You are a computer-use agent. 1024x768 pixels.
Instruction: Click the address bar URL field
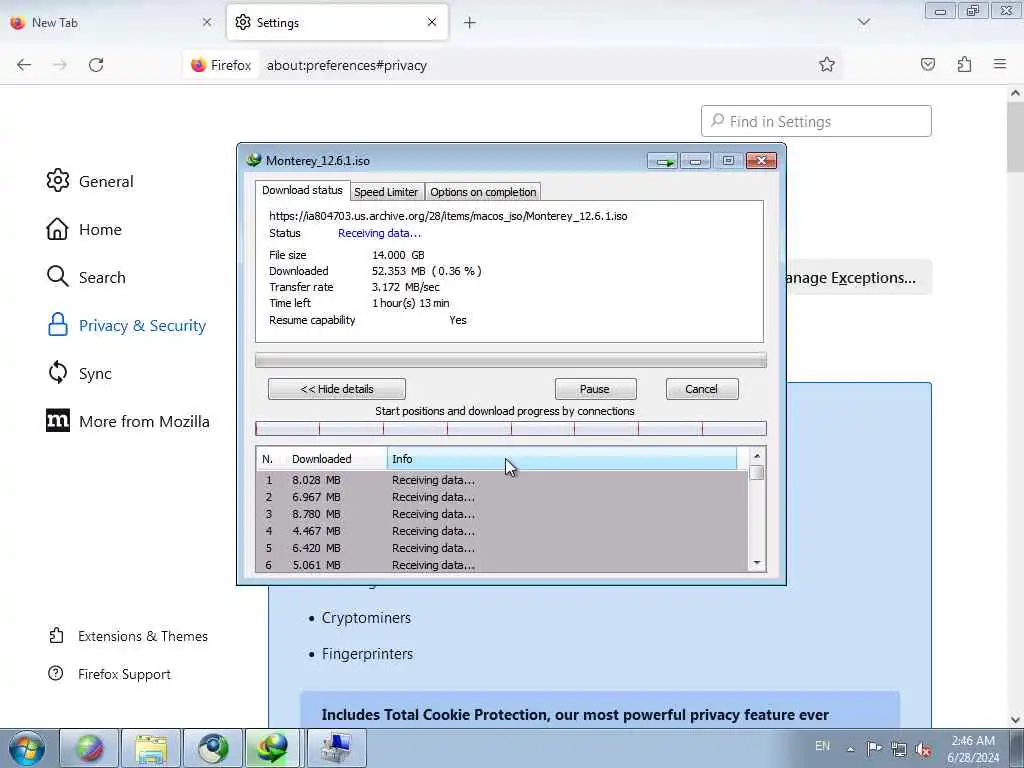pyautogui.click(x=536, y=65)
